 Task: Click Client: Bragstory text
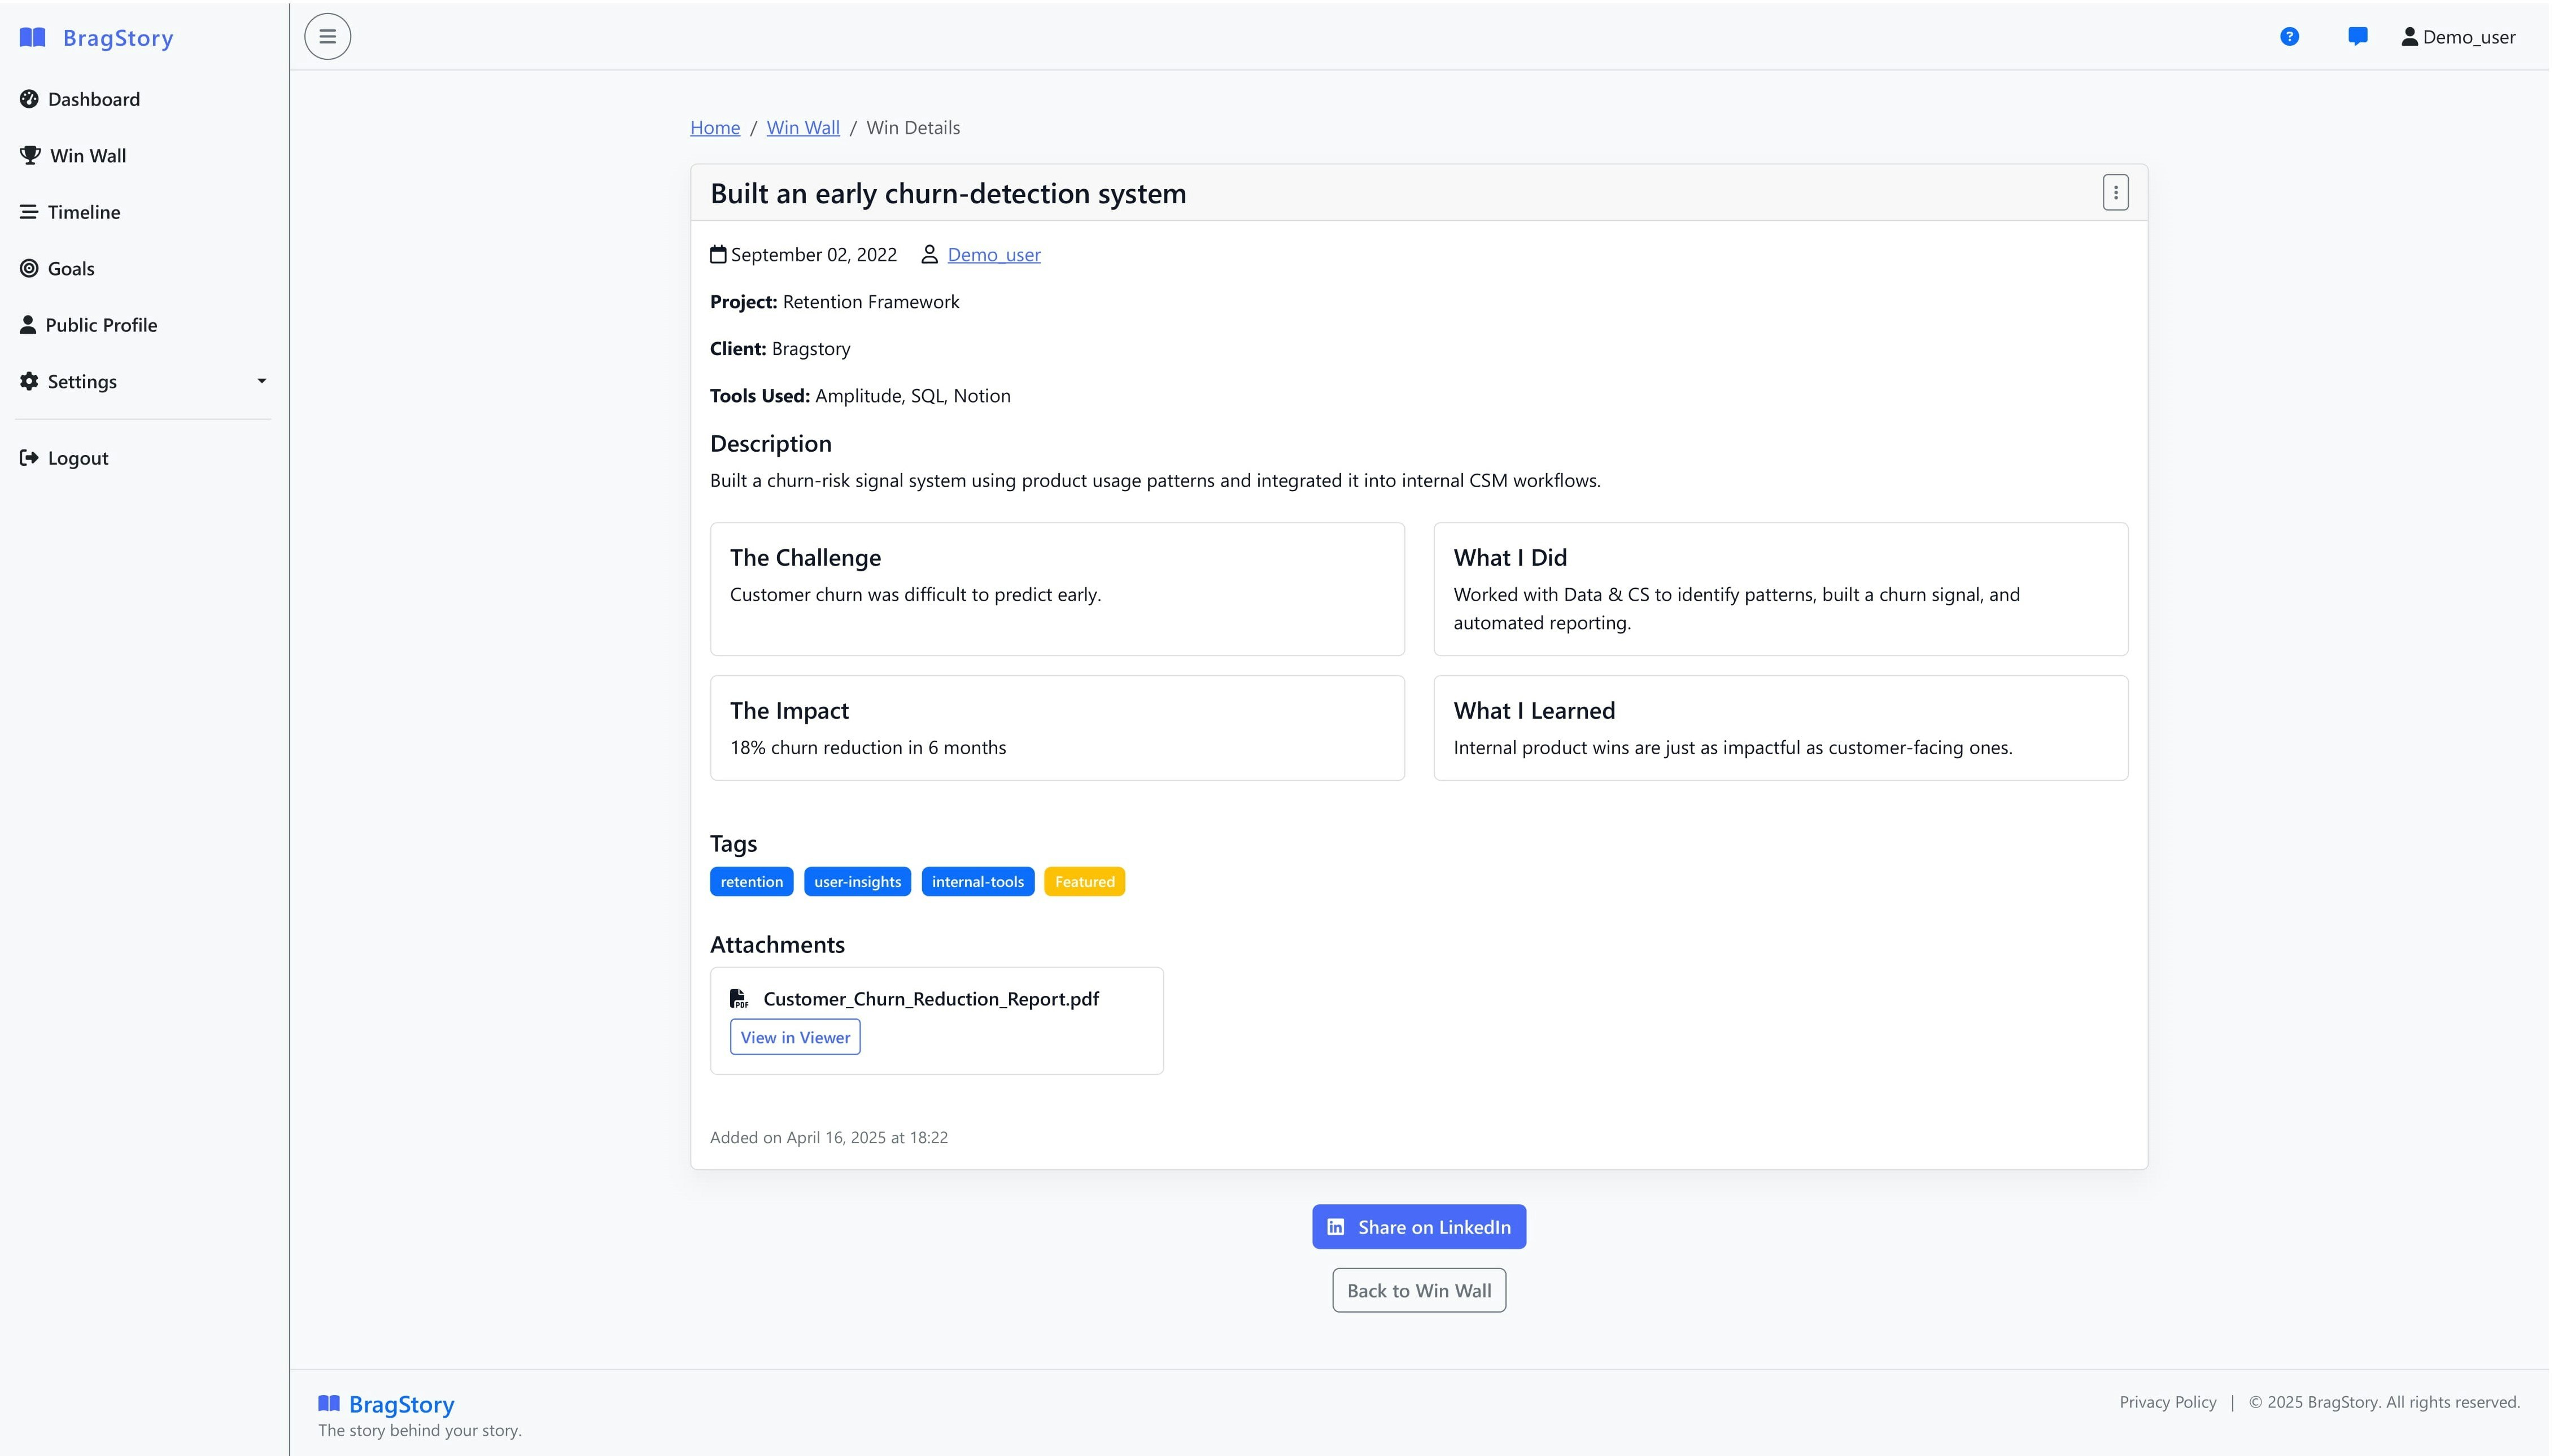tap(780, 349)
